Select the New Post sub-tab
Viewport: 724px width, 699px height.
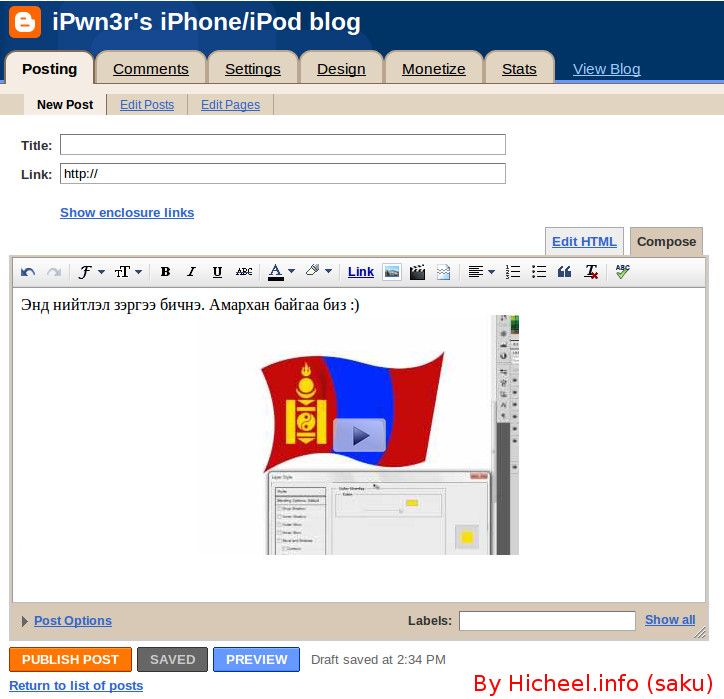pos(65,105)
